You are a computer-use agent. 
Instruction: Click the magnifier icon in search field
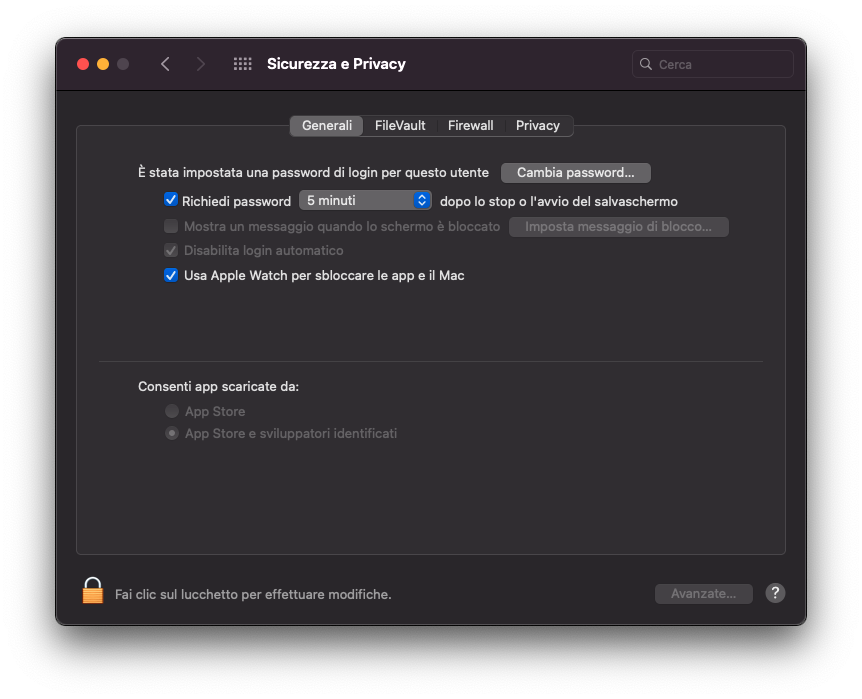point(646,64)
